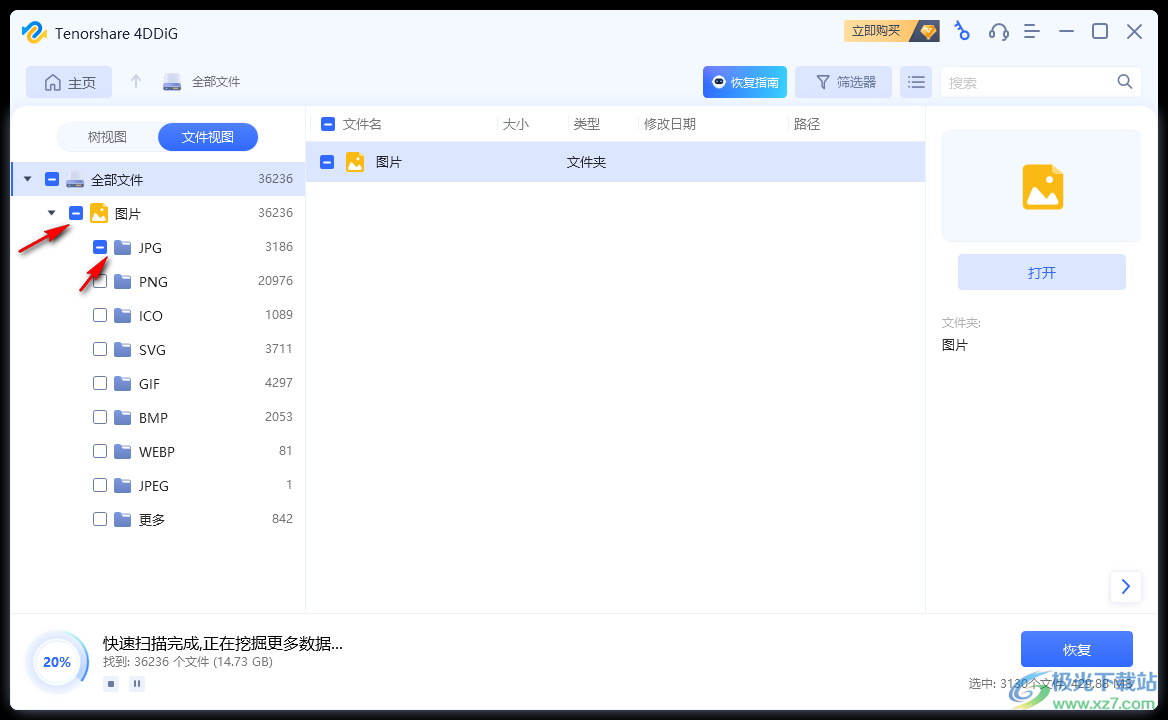Click the 图片 picture icon in tree
The height and width of the screenshot is (720, 1168).
coord(99,213)
